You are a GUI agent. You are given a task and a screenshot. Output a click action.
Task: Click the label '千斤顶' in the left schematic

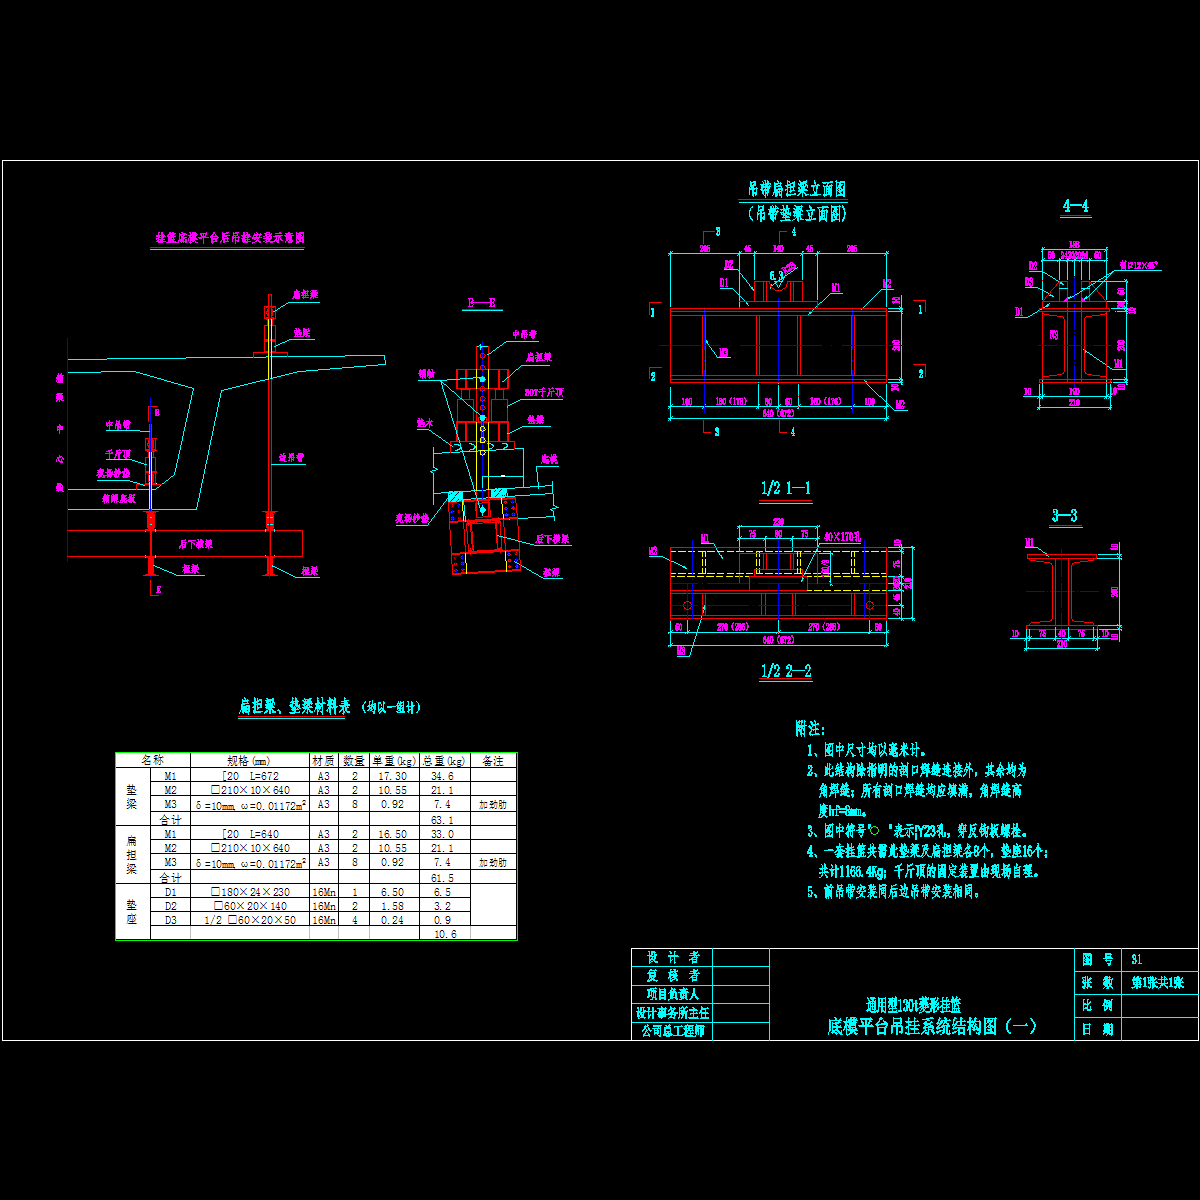point(118,453)
